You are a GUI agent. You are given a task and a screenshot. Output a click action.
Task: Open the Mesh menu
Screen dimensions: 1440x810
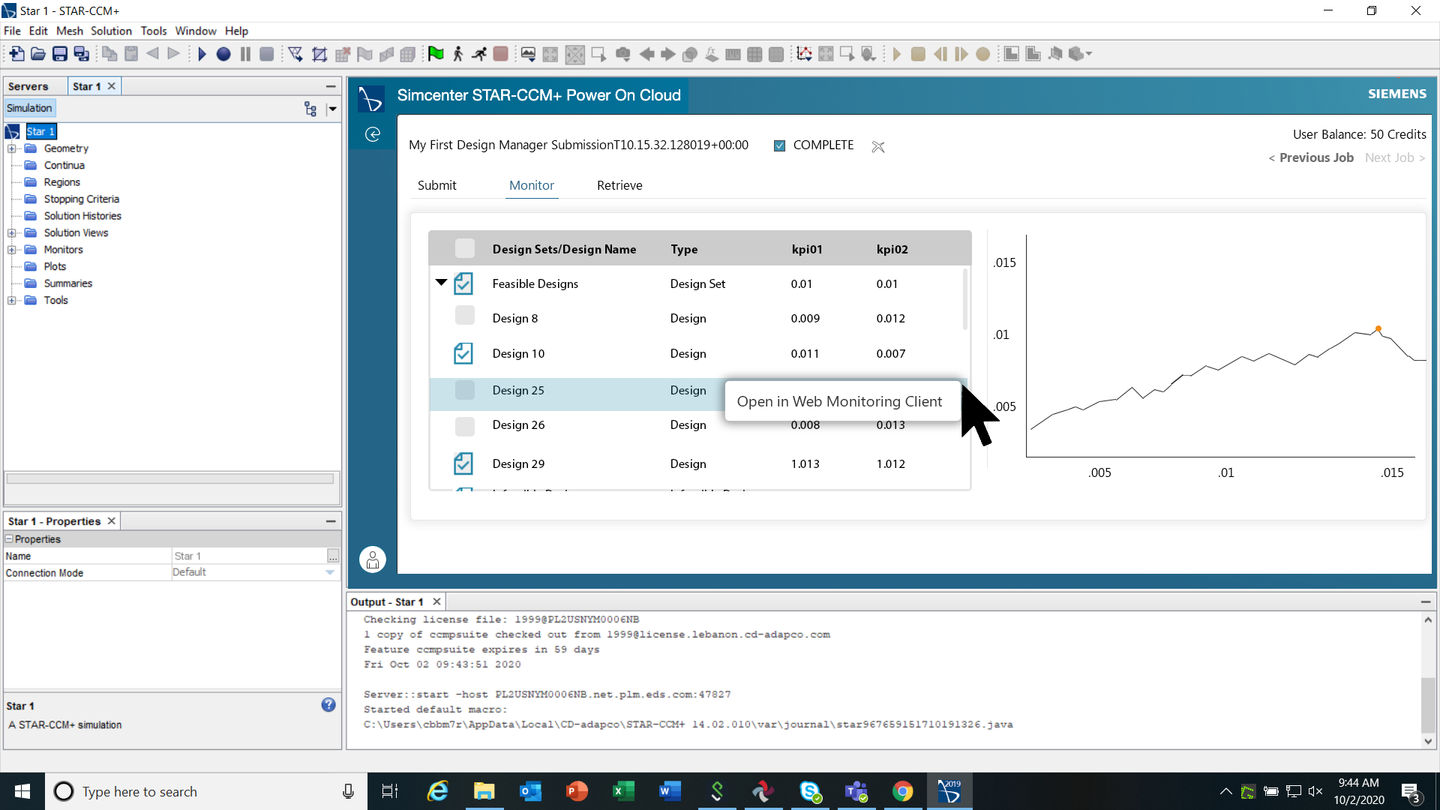click(69, 31)
